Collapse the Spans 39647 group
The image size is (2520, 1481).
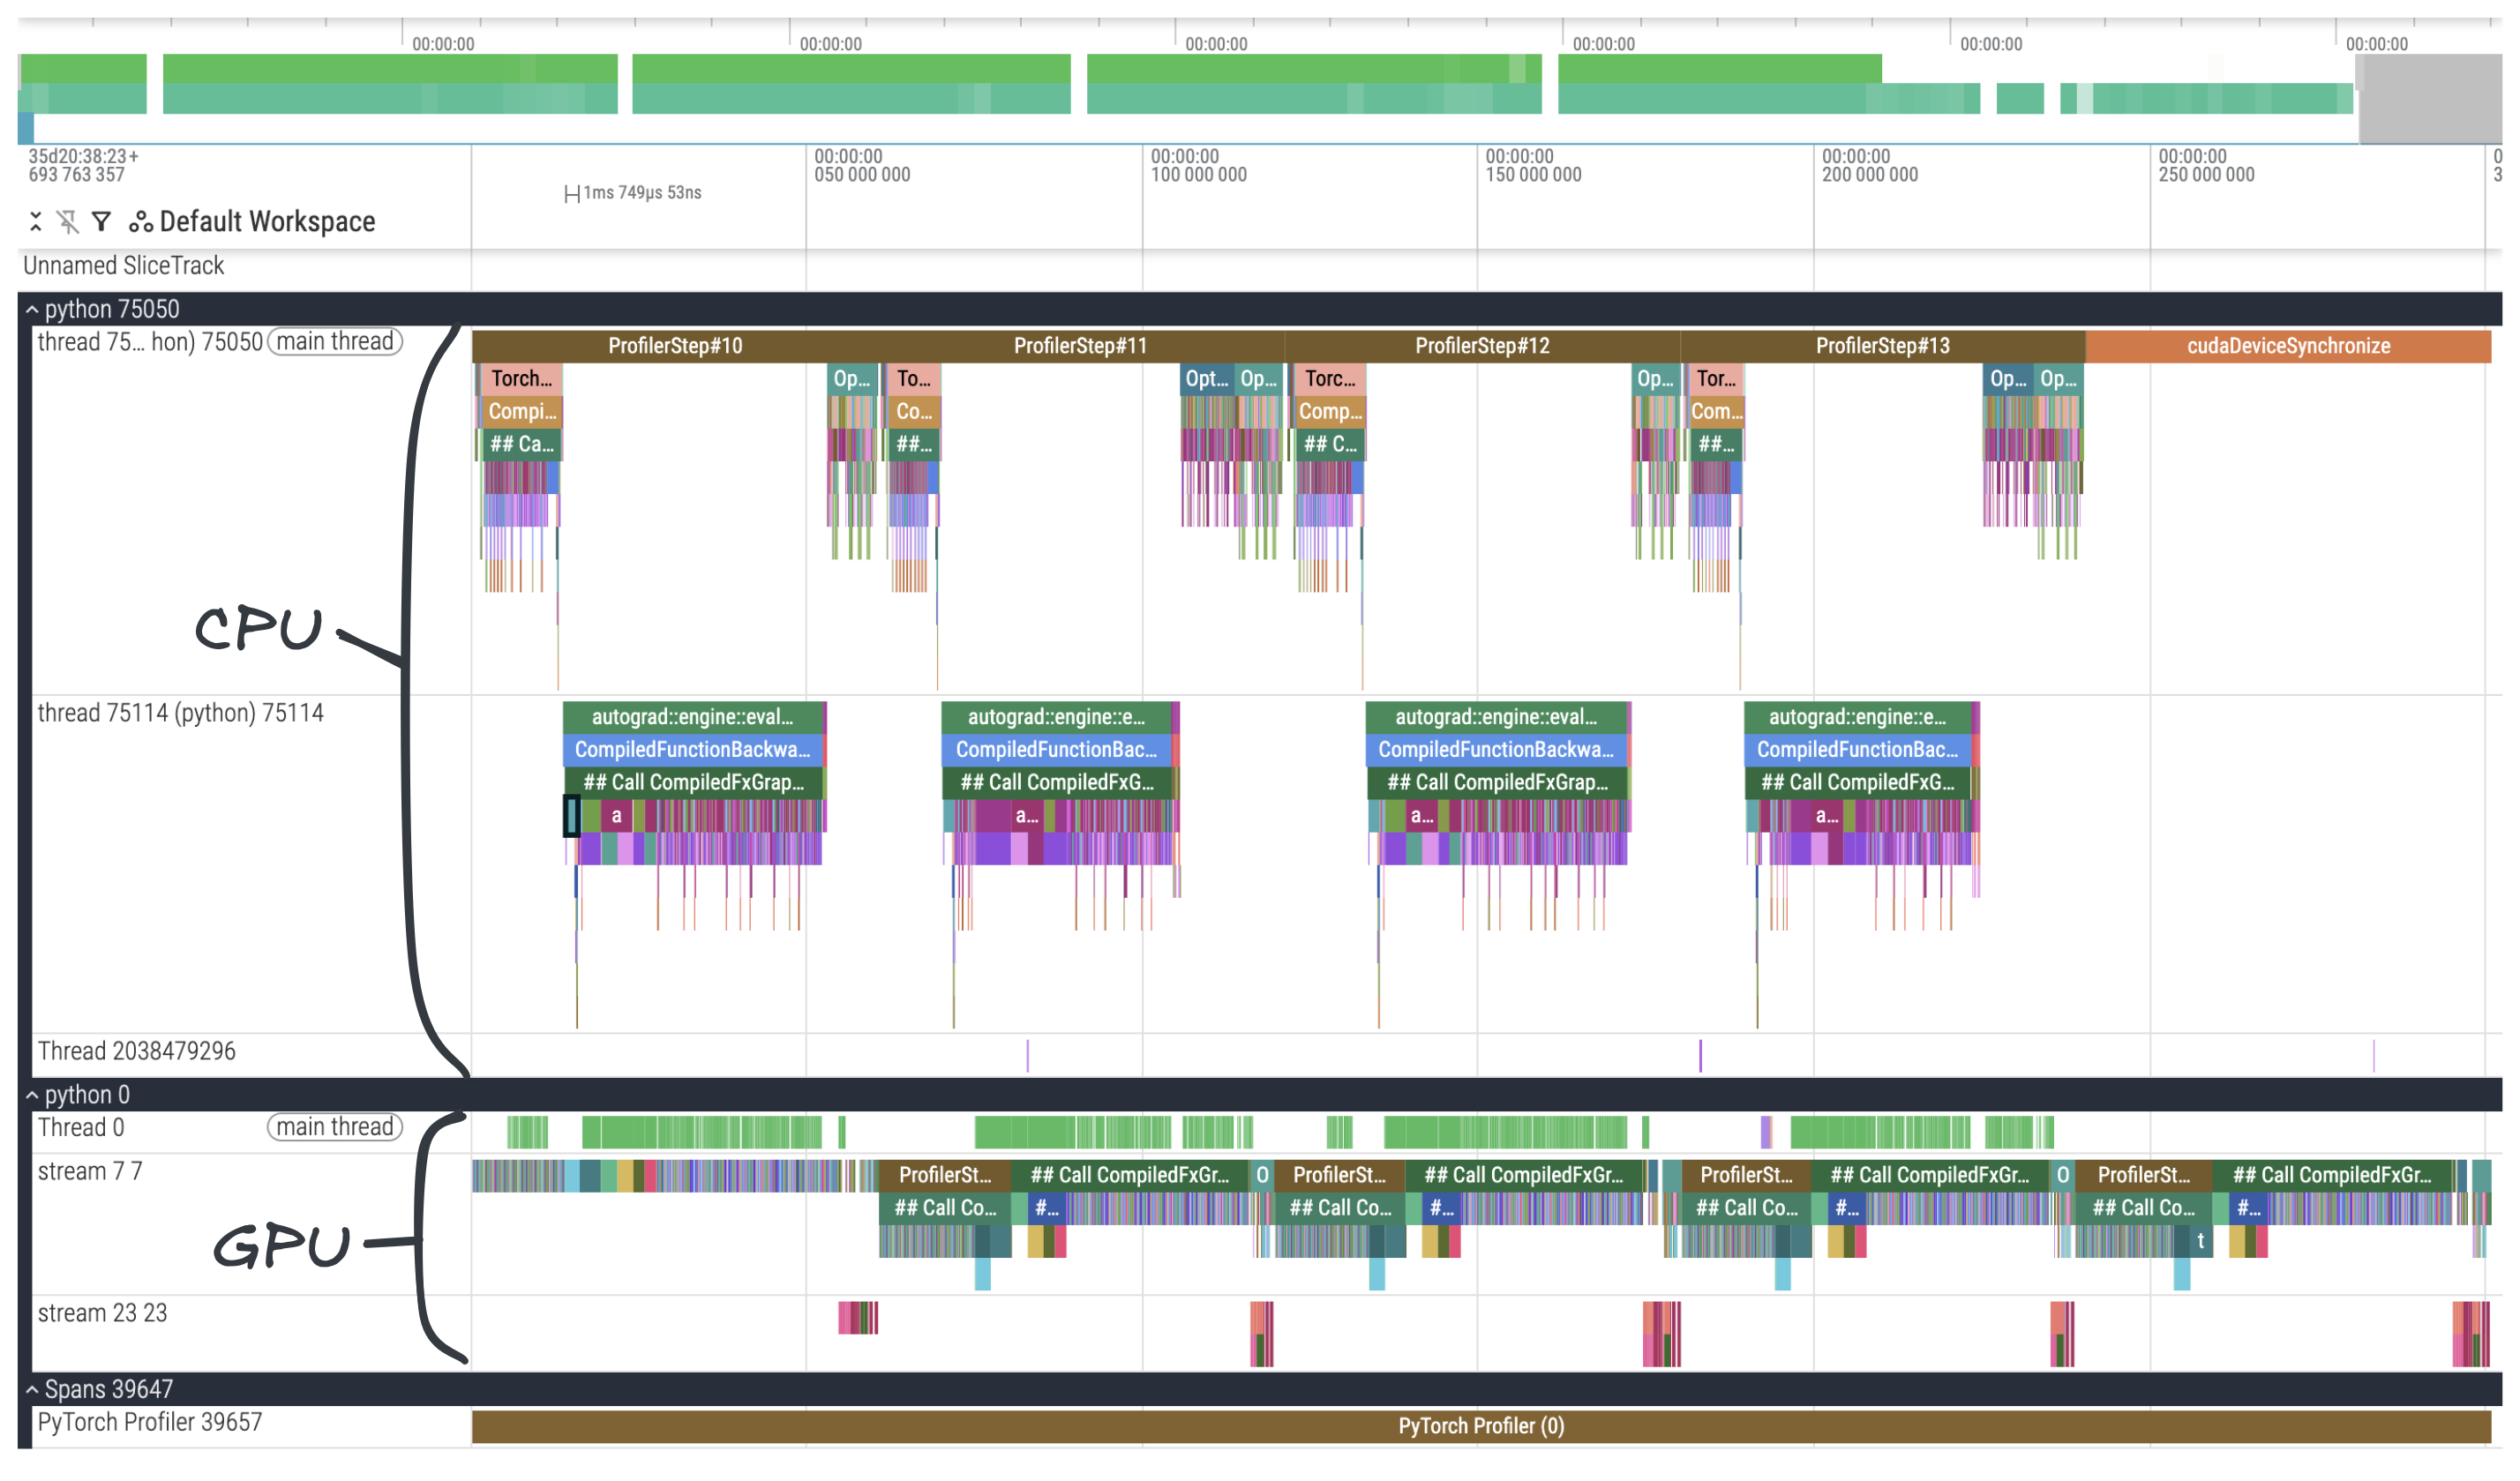tap(32, 1389)
